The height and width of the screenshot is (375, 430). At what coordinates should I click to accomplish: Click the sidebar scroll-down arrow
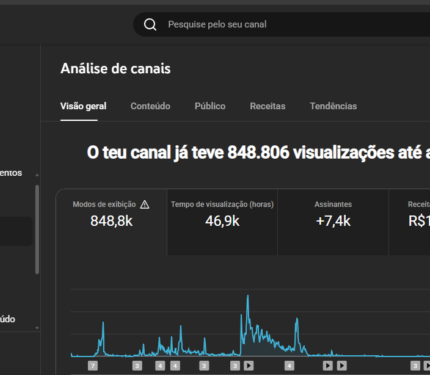[37, 328]
